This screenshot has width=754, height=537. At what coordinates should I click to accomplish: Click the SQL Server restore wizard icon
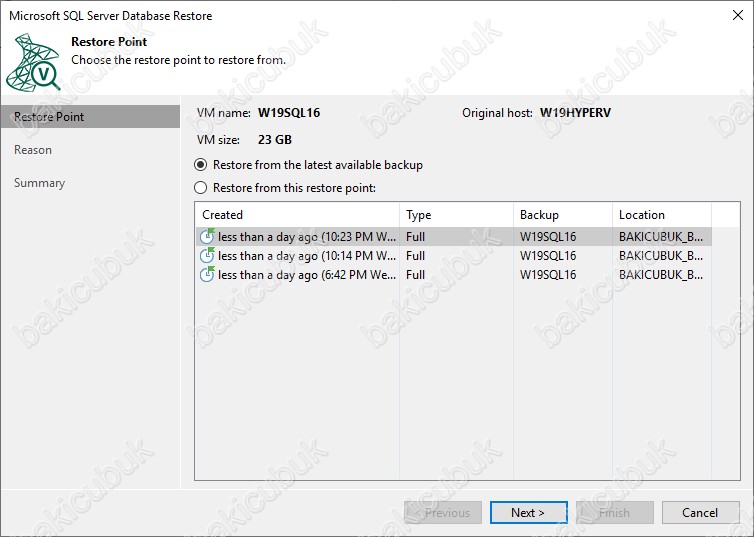pos(33,62)
